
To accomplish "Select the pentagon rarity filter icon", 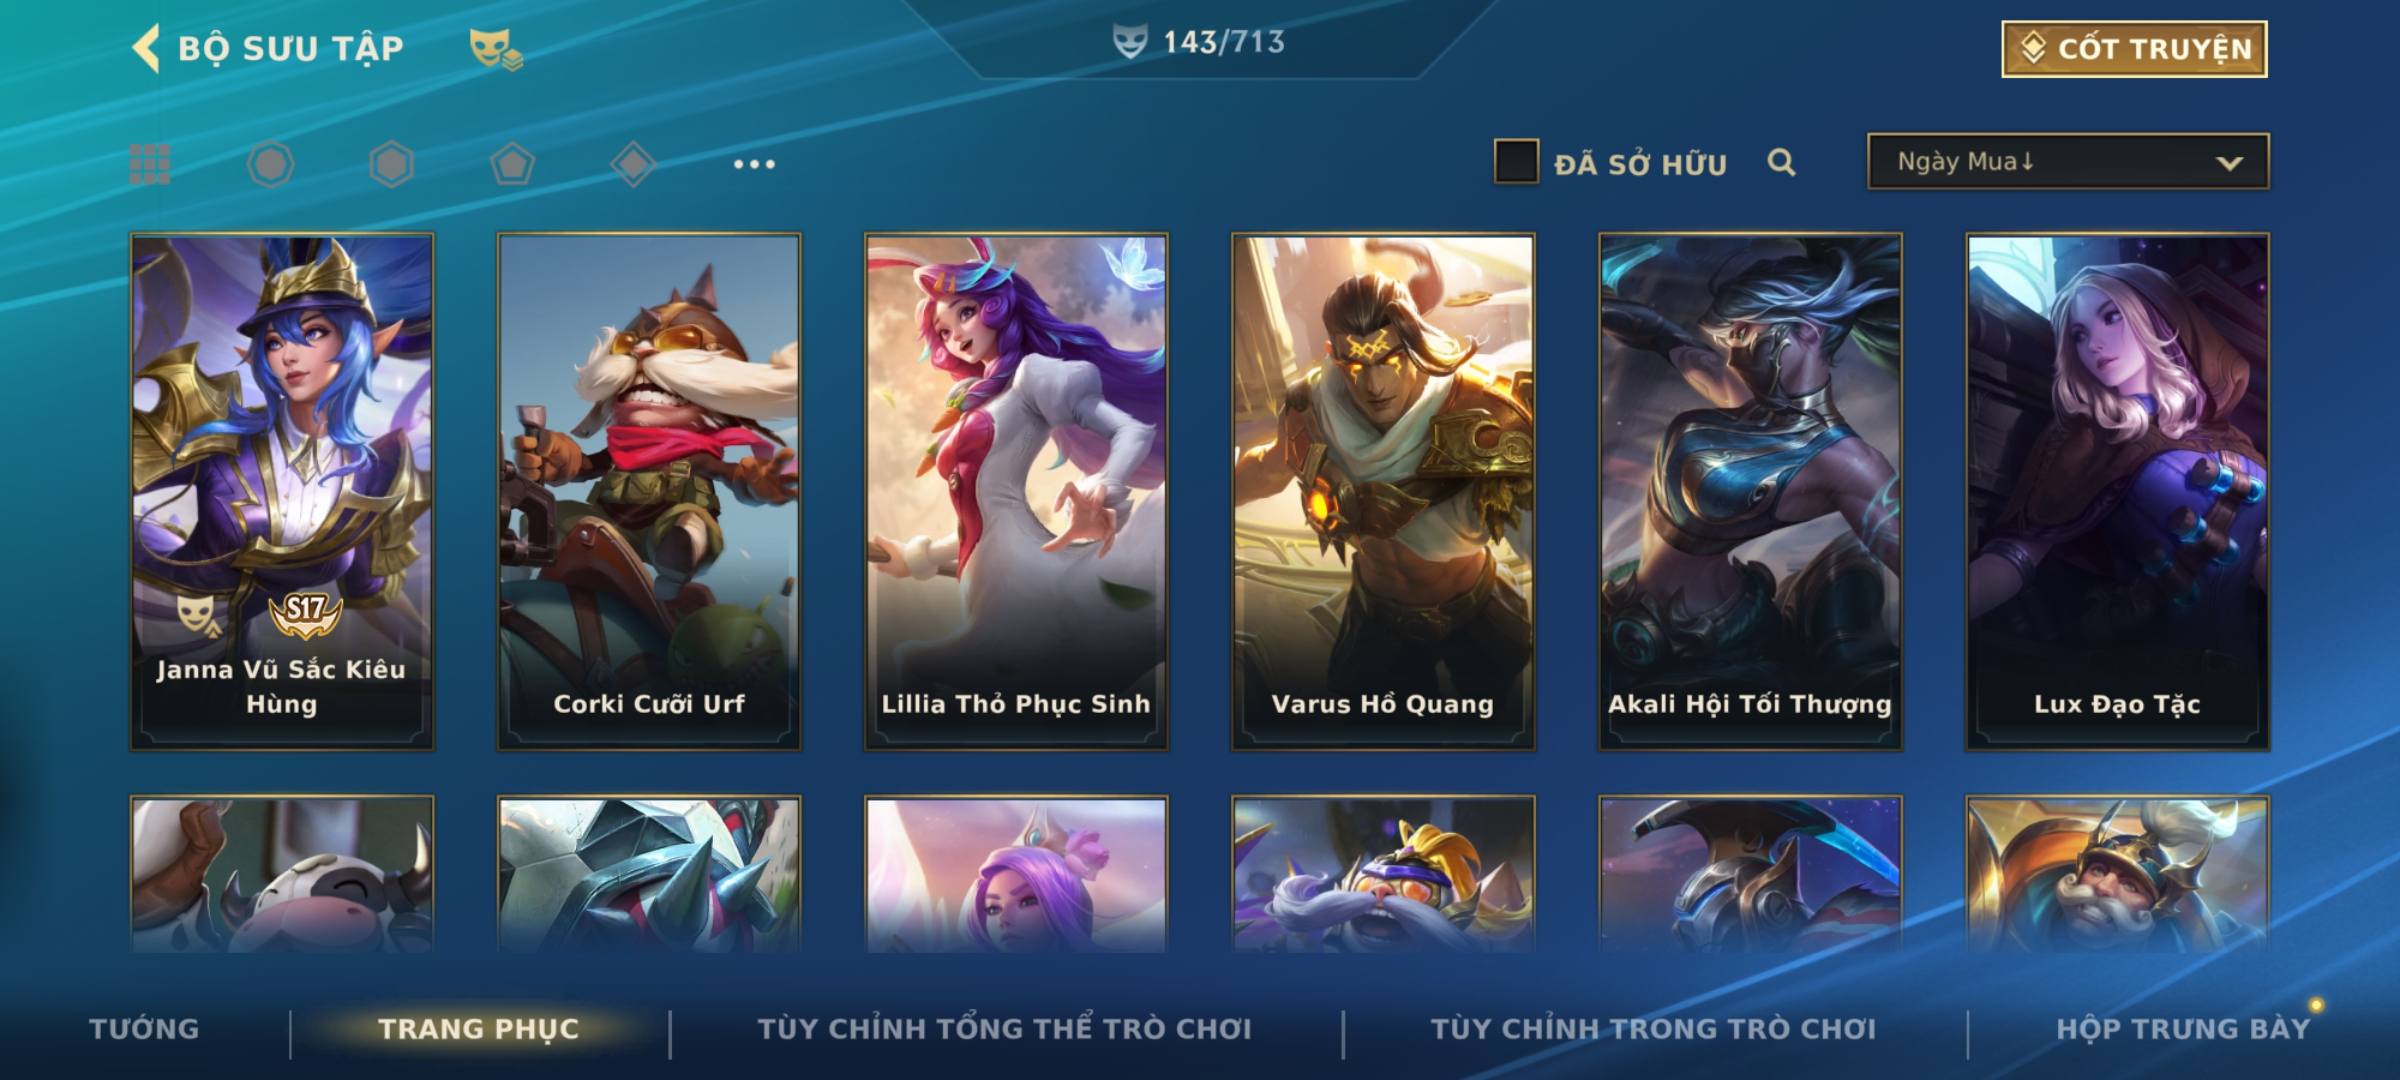I will (x=512, y=164).
